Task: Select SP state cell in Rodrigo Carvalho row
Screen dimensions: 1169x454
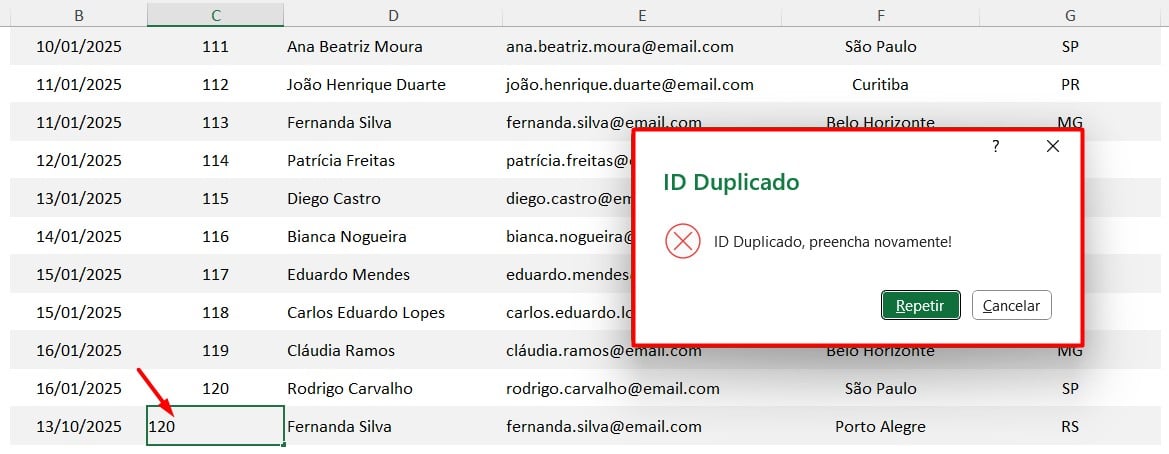Action: coord(1071,388)
